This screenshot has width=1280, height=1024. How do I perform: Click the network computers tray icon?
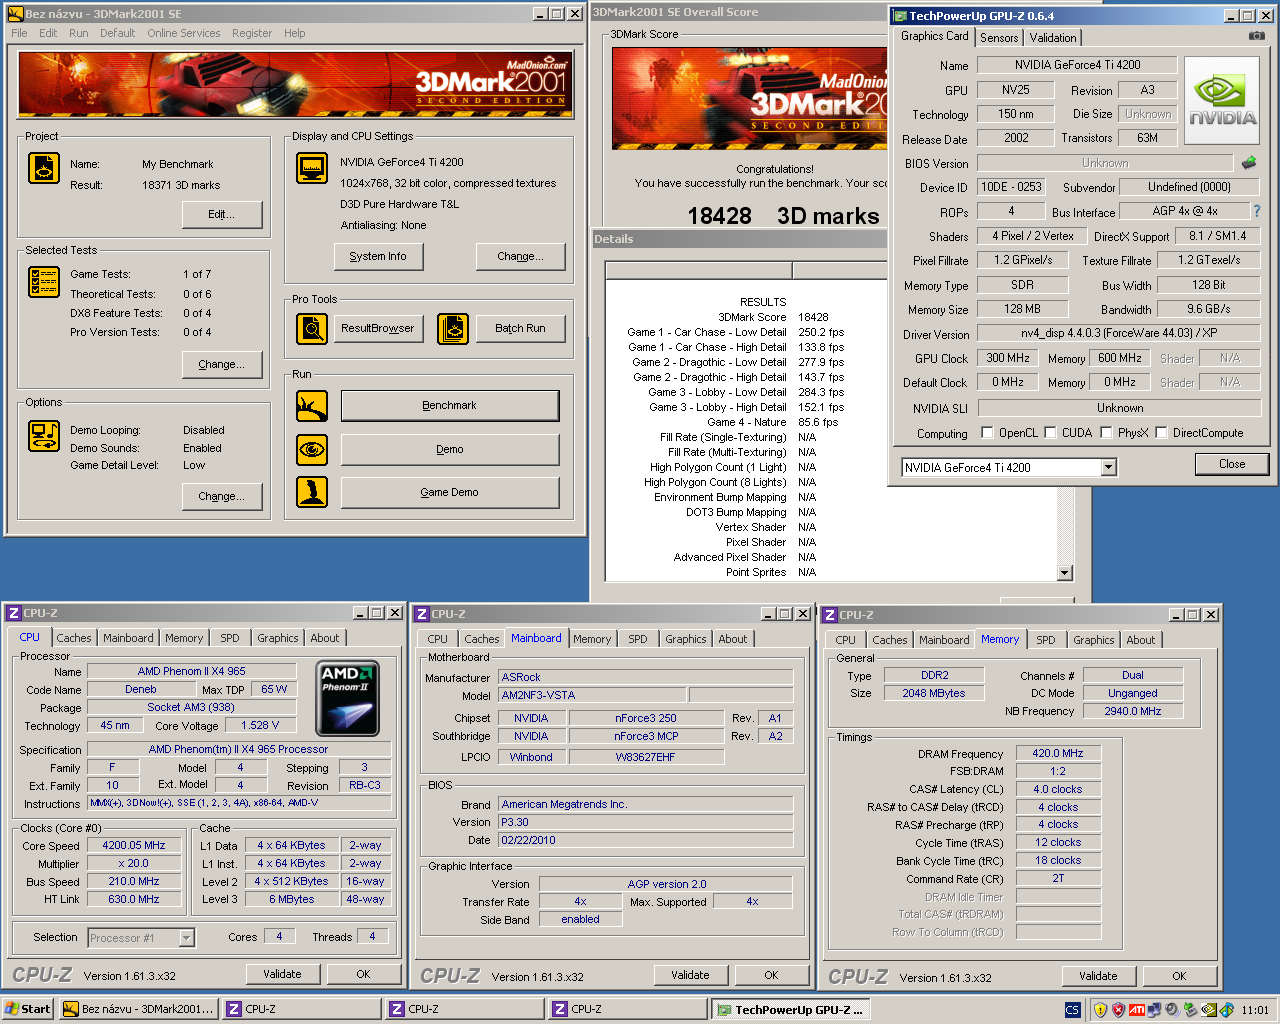1153,1010
